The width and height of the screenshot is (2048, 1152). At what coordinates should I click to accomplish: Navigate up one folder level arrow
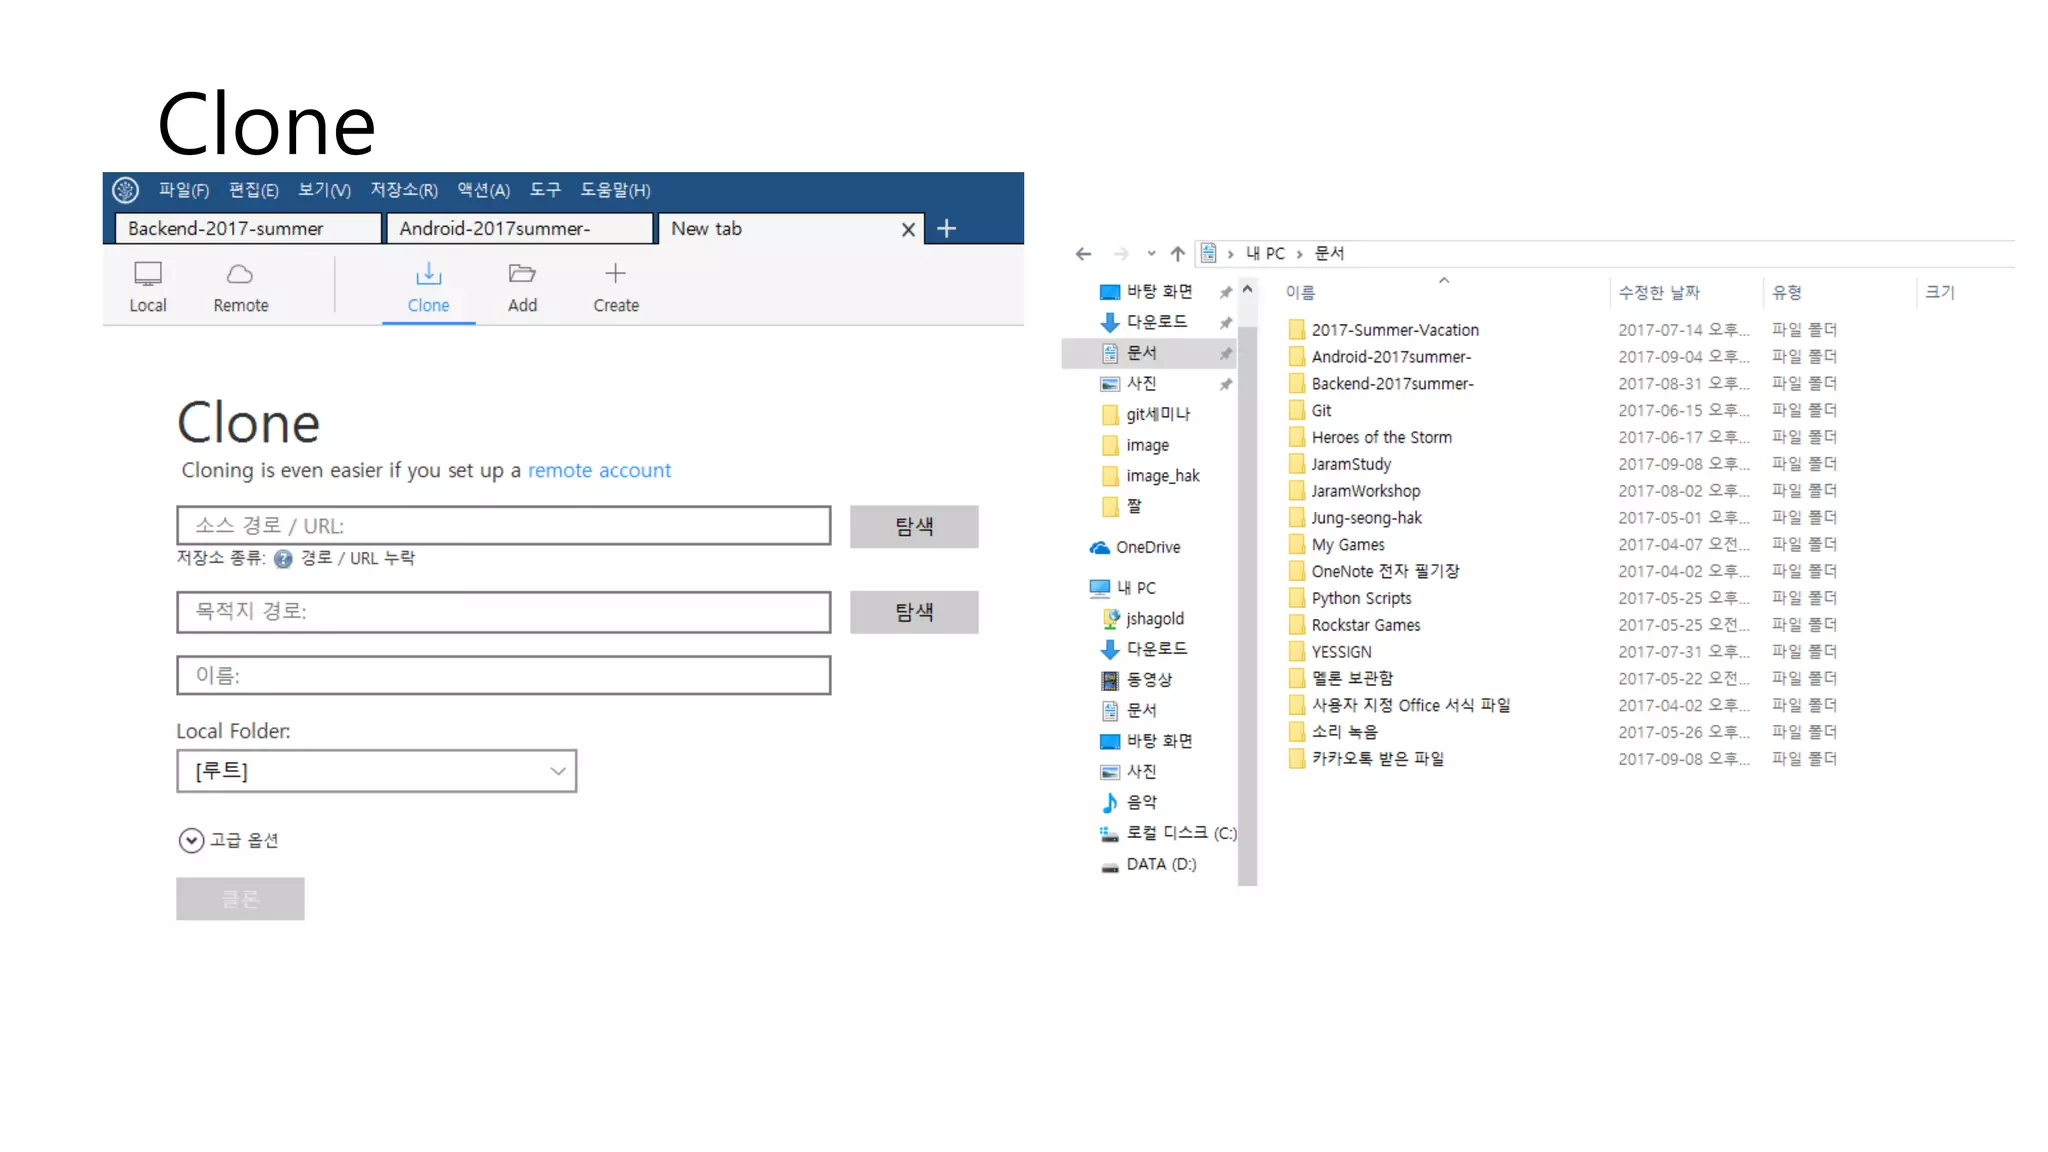1178,254
